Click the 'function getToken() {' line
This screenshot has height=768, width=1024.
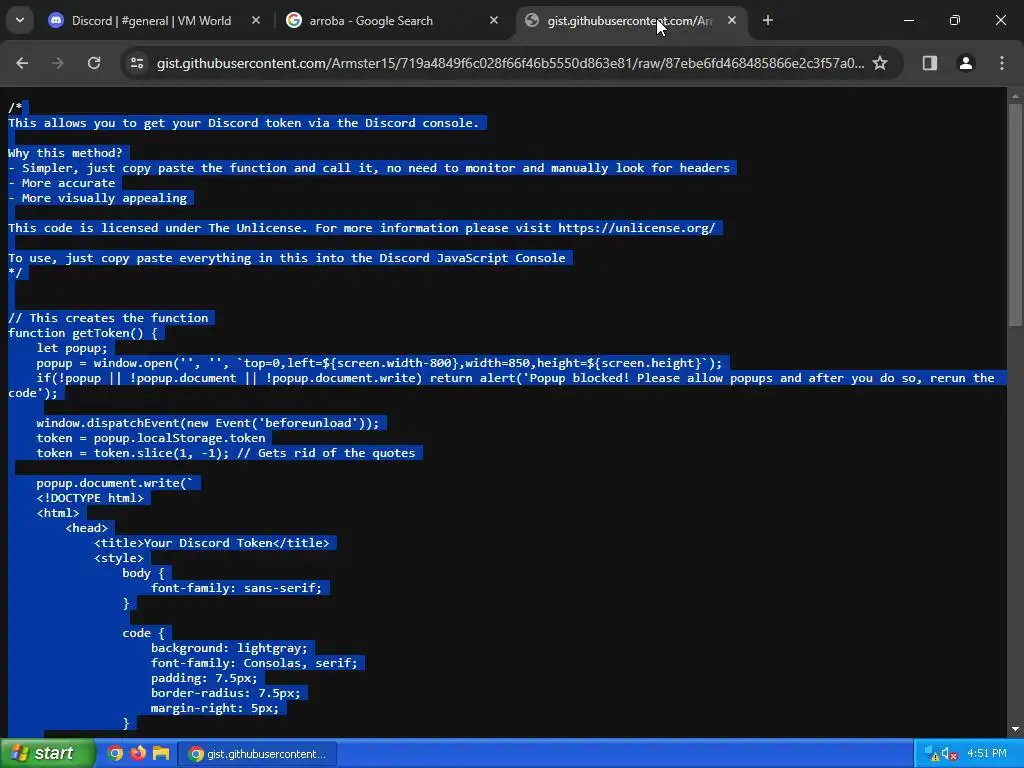(x=83, y=333)
